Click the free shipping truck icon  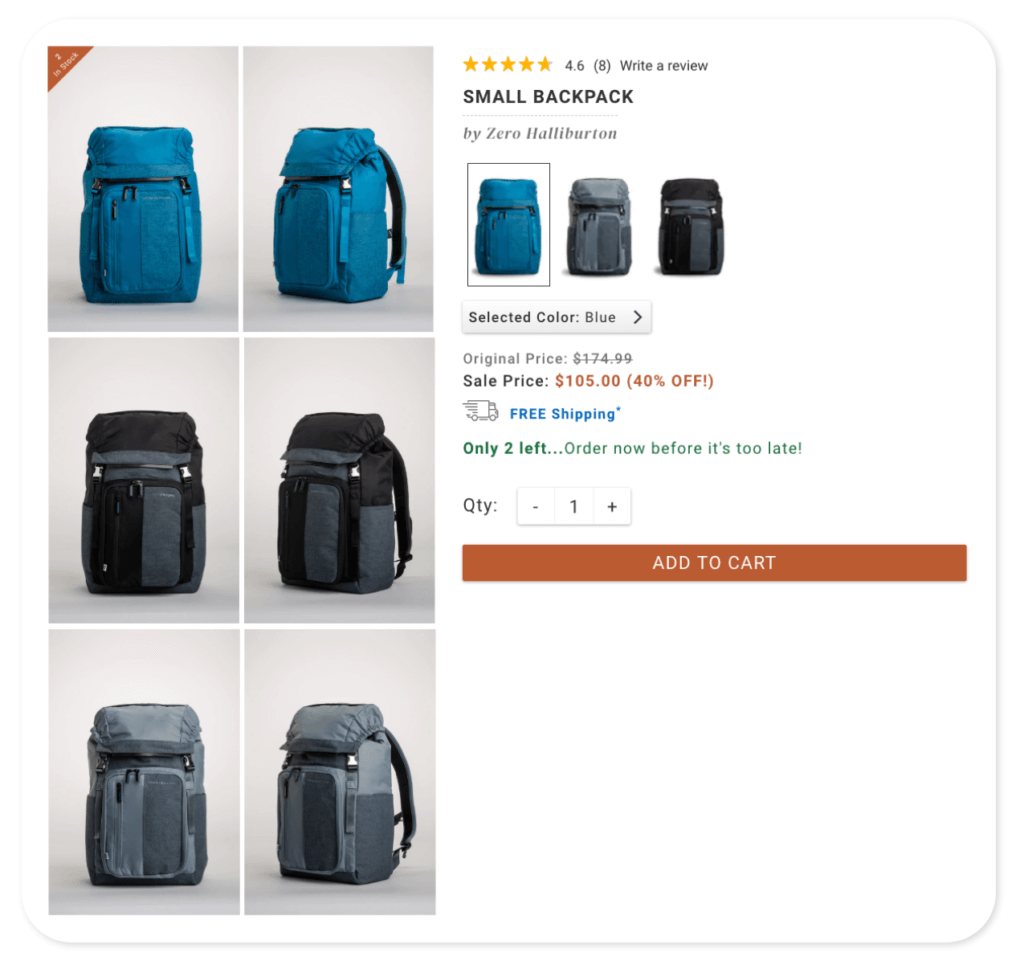[481, 411]
